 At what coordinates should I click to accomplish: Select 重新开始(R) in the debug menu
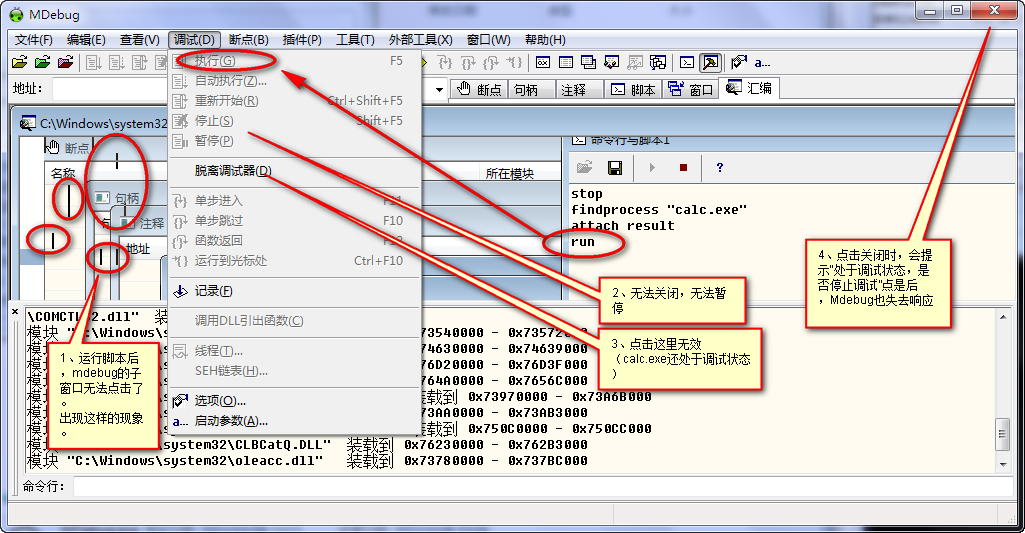[294, 101]
